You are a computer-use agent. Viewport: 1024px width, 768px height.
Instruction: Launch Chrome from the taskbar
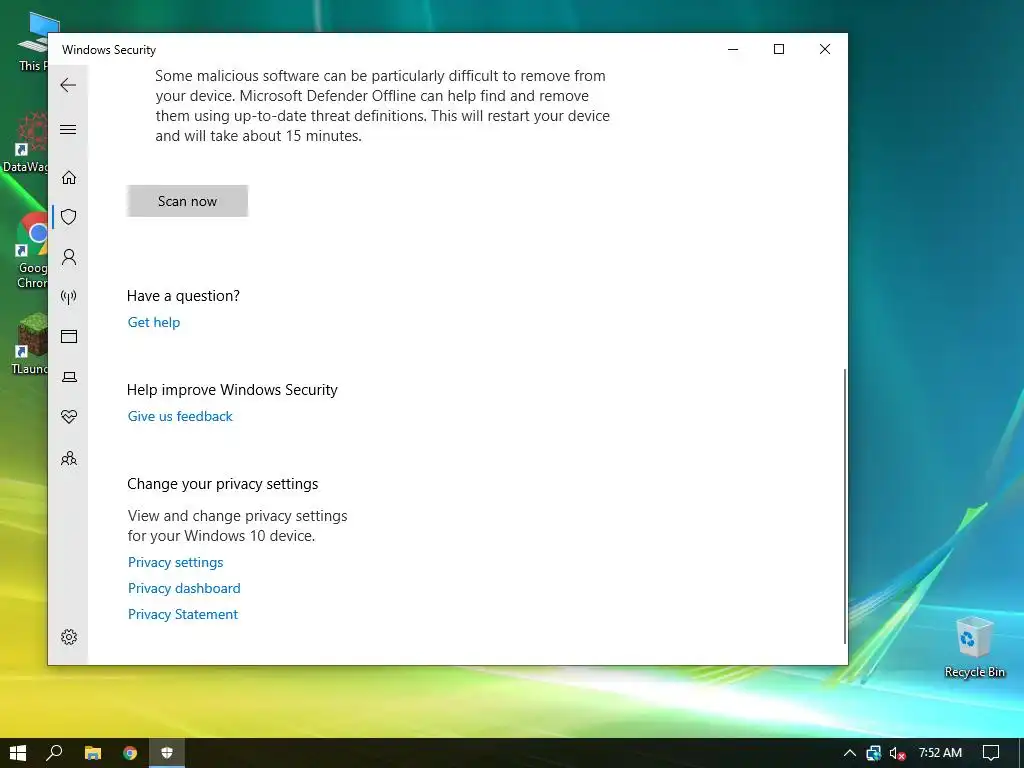click(130, 753)
